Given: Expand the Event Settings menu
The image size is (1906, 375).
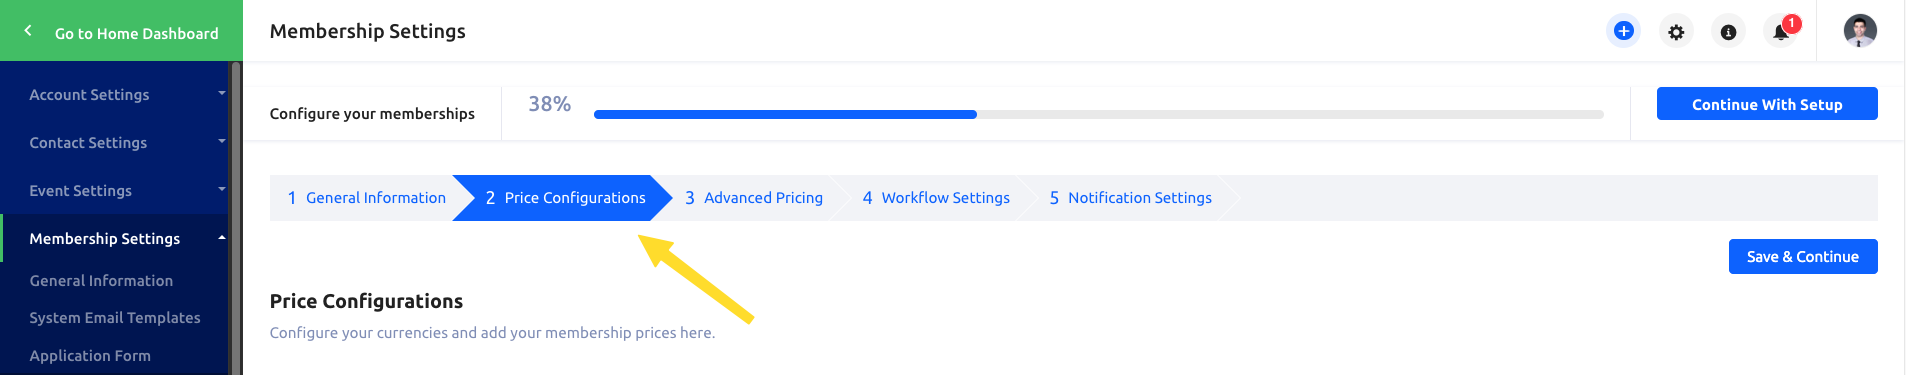Looking at the screenshot, I should (x=115, y=190).
